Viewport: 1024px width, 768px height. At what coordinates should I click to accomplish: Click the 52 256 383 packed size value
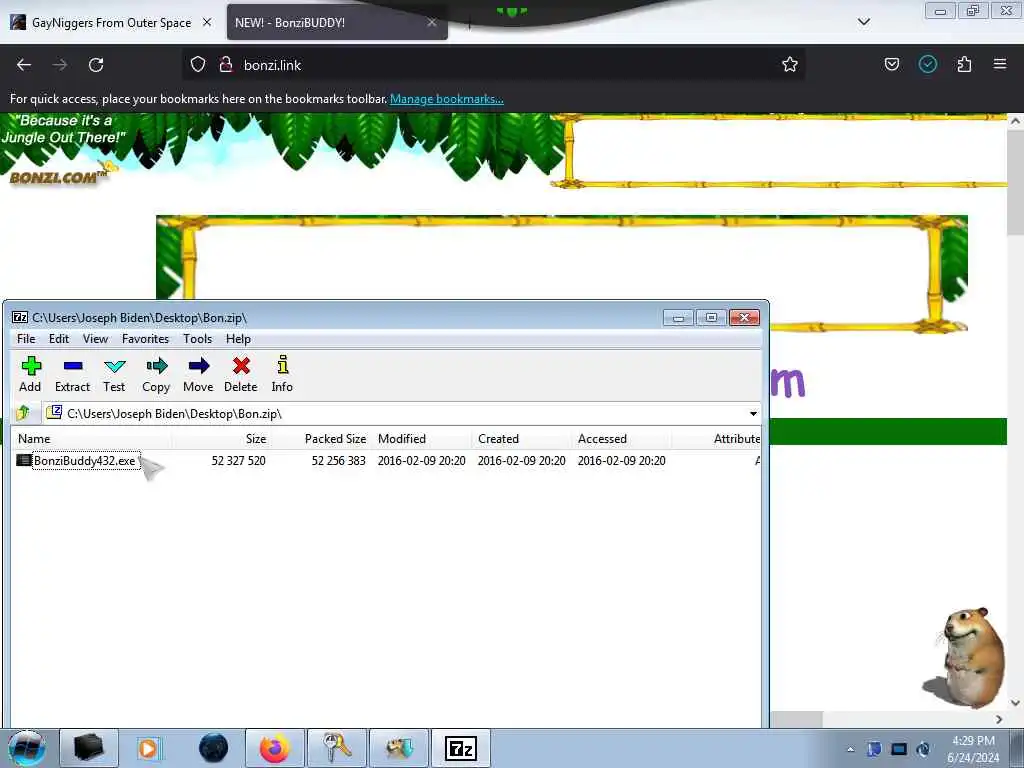tap(338, 460)
